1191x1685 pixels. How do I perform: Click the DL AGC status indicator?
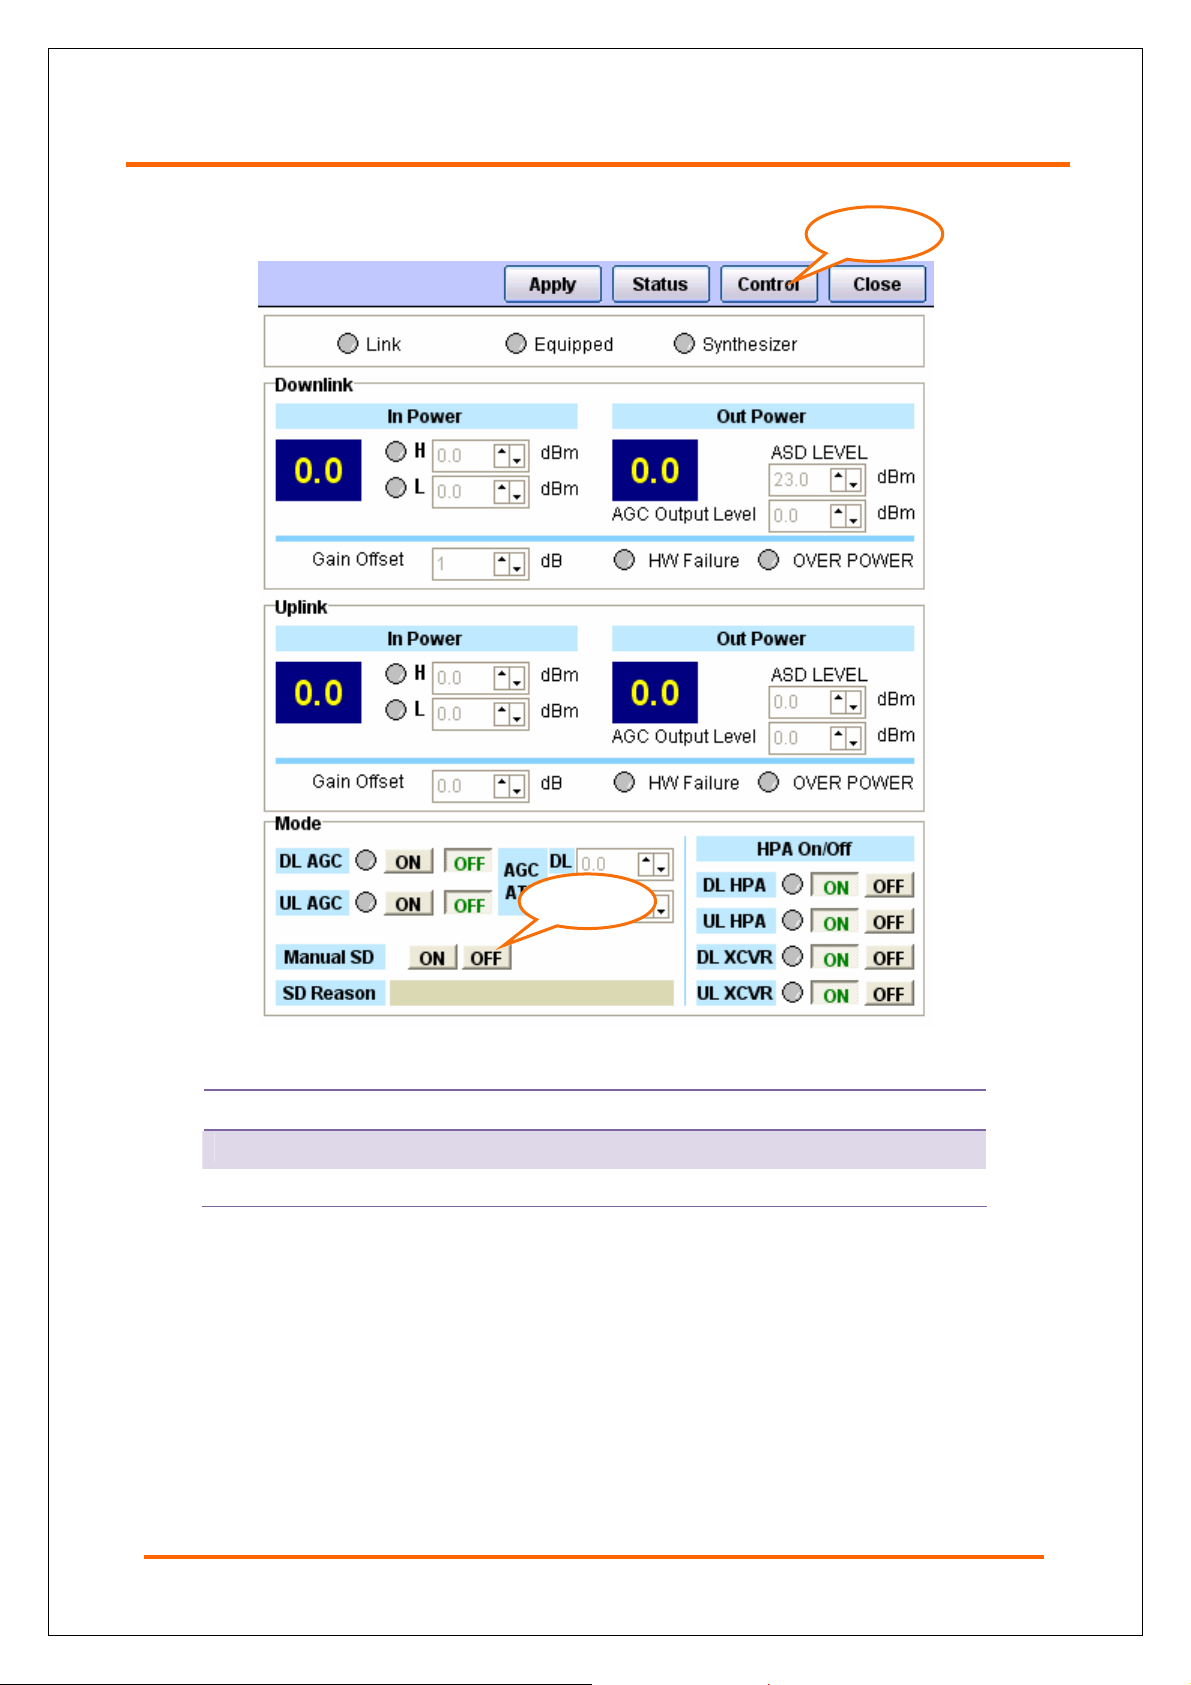pyautogui.click(x=366, y=860)
